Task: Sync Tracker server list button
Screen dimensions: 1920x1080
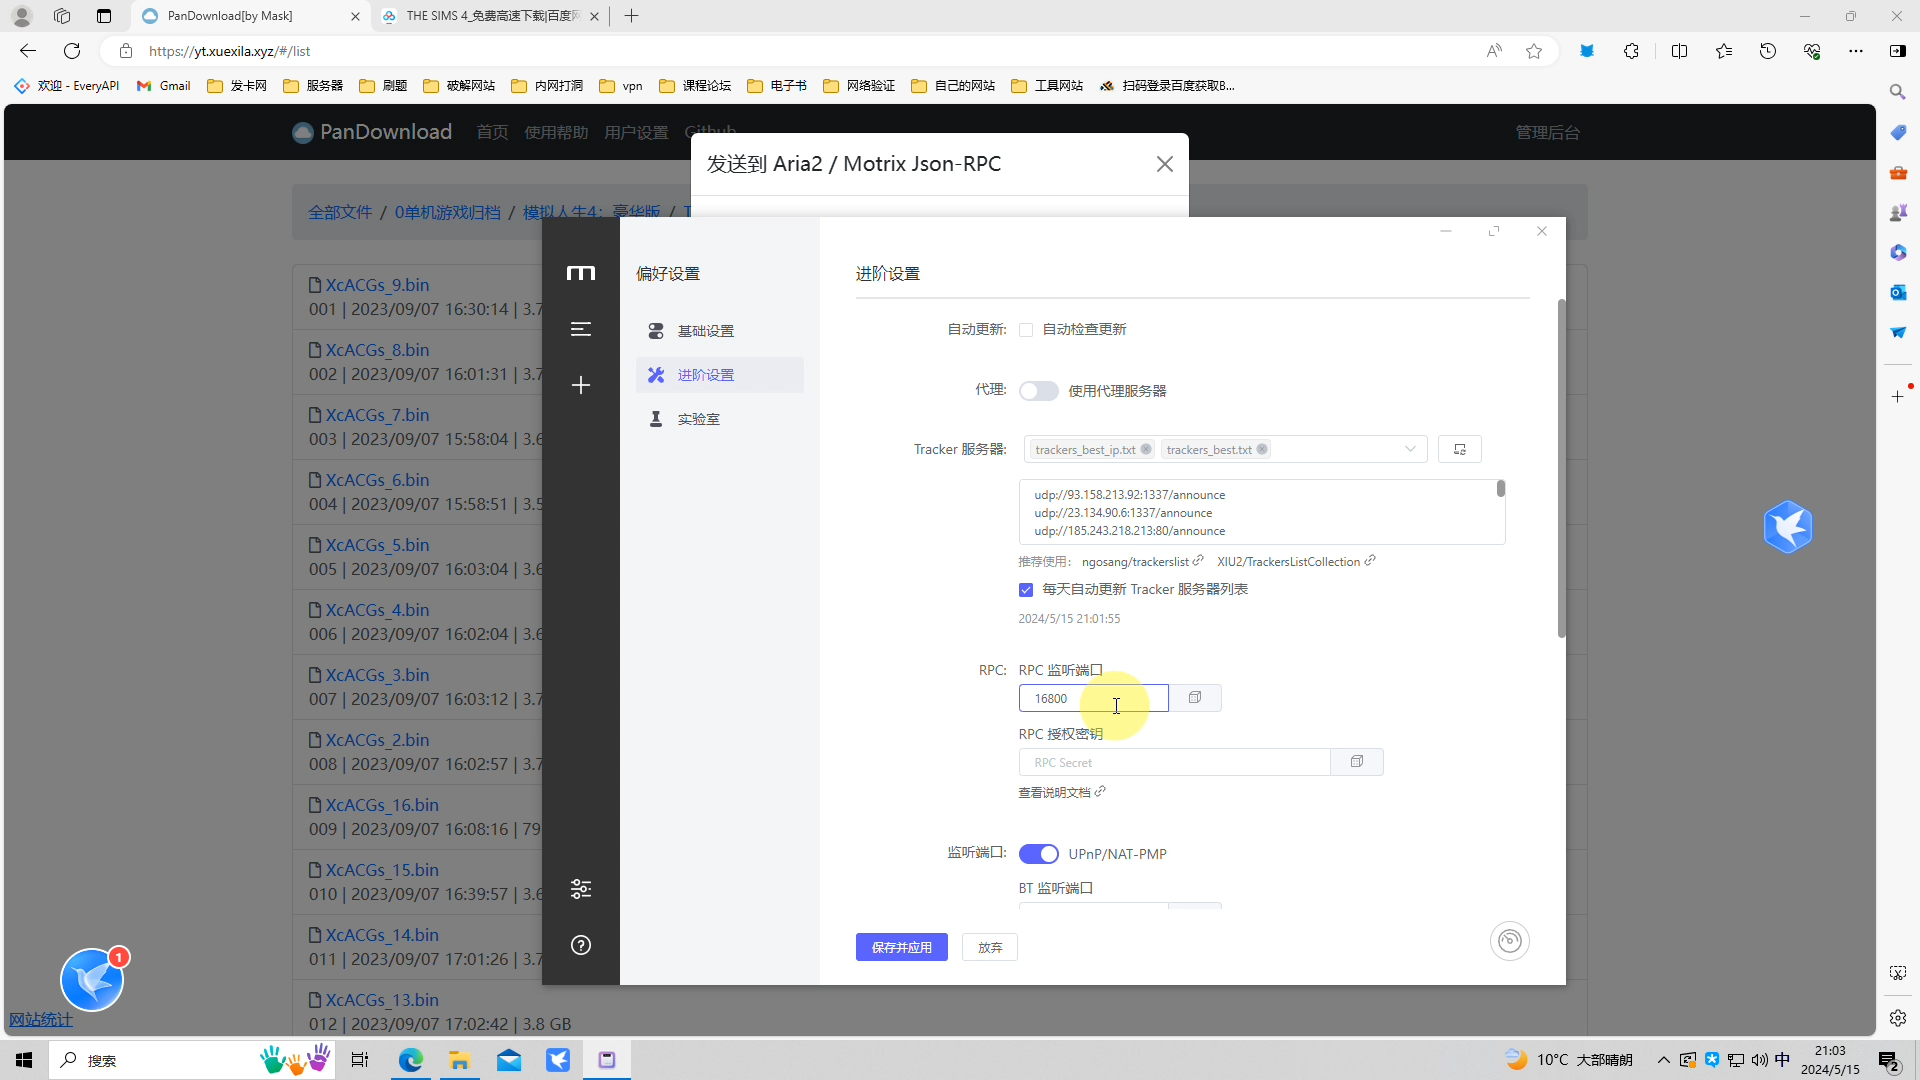Action: (x=1460, y=449)
